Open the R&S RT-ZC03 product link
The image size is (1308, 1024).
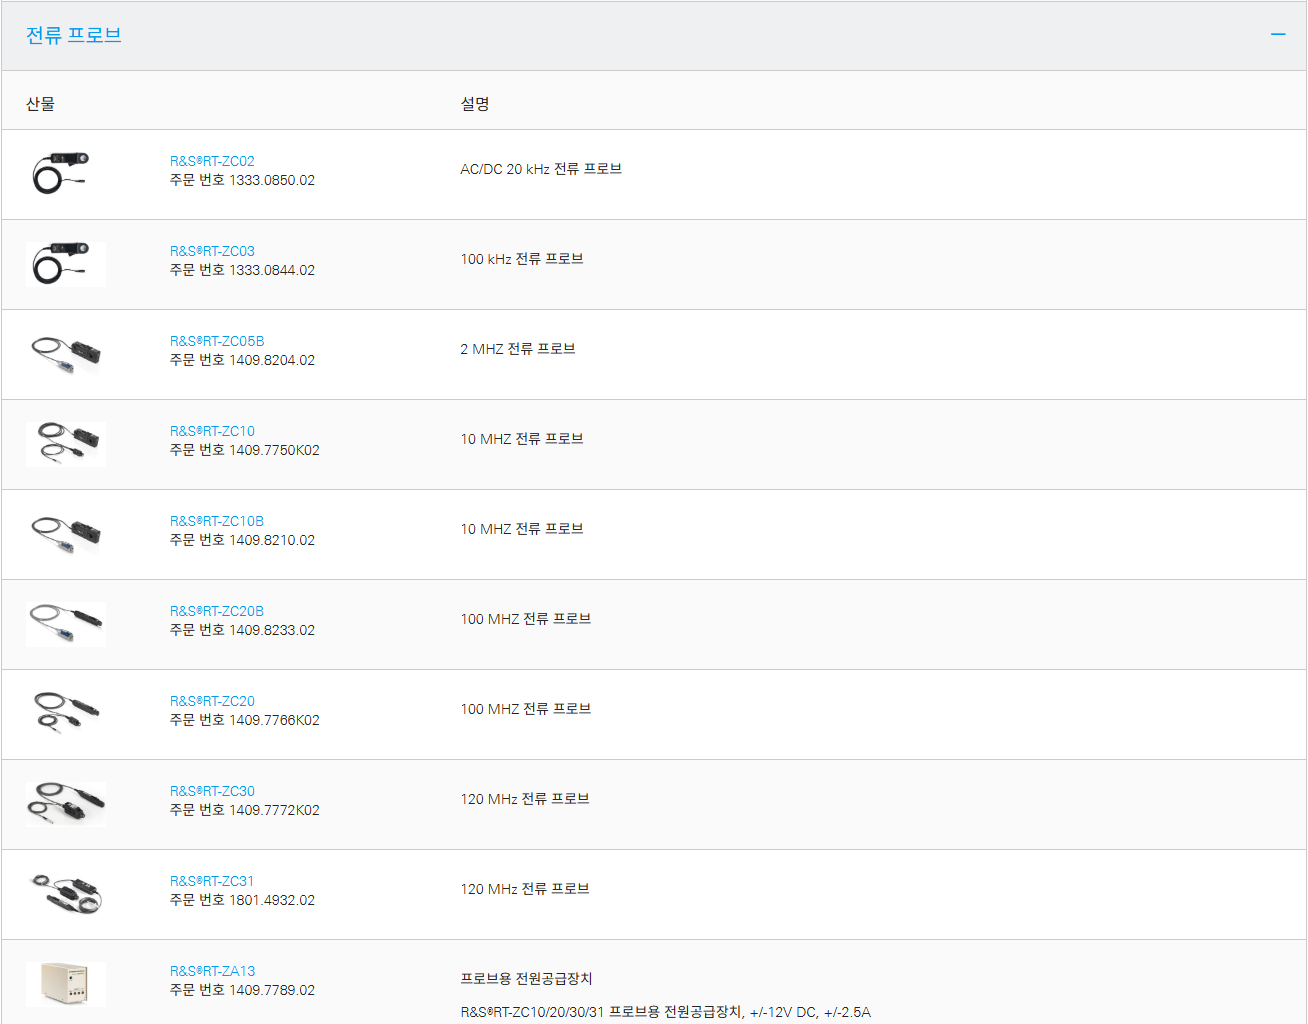tap(212, 251)
